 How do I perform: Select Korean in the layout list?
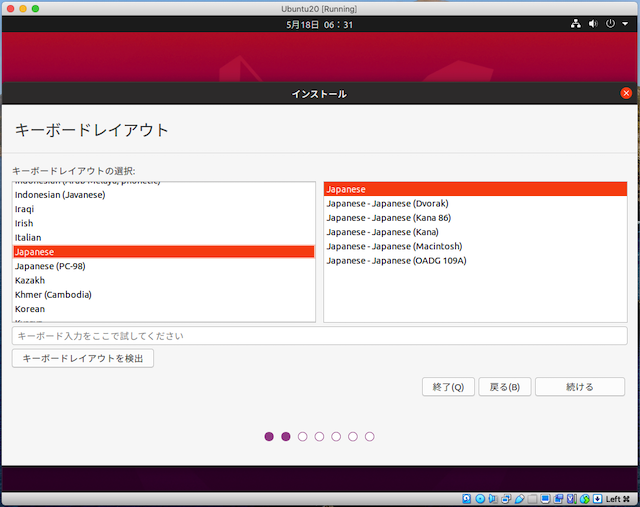pyautogui.click(x=164, y=309)
